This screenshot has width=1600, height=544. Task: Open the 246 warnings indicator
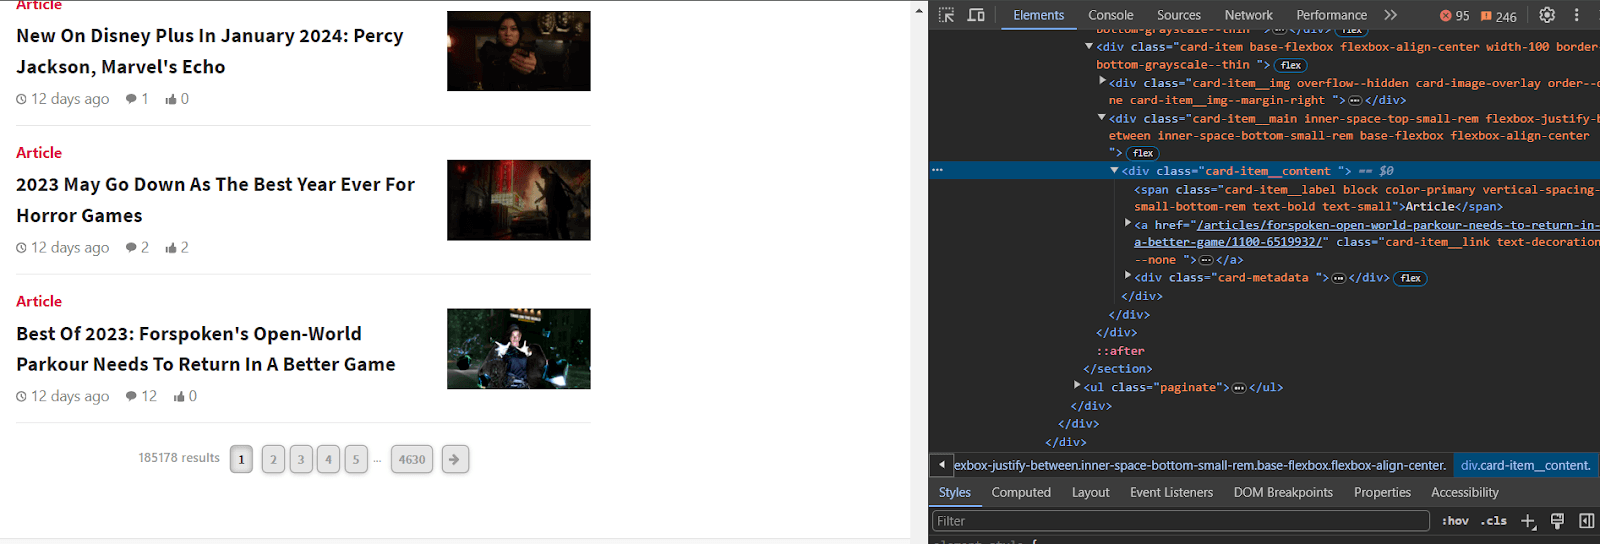[x=1499, y=16]
